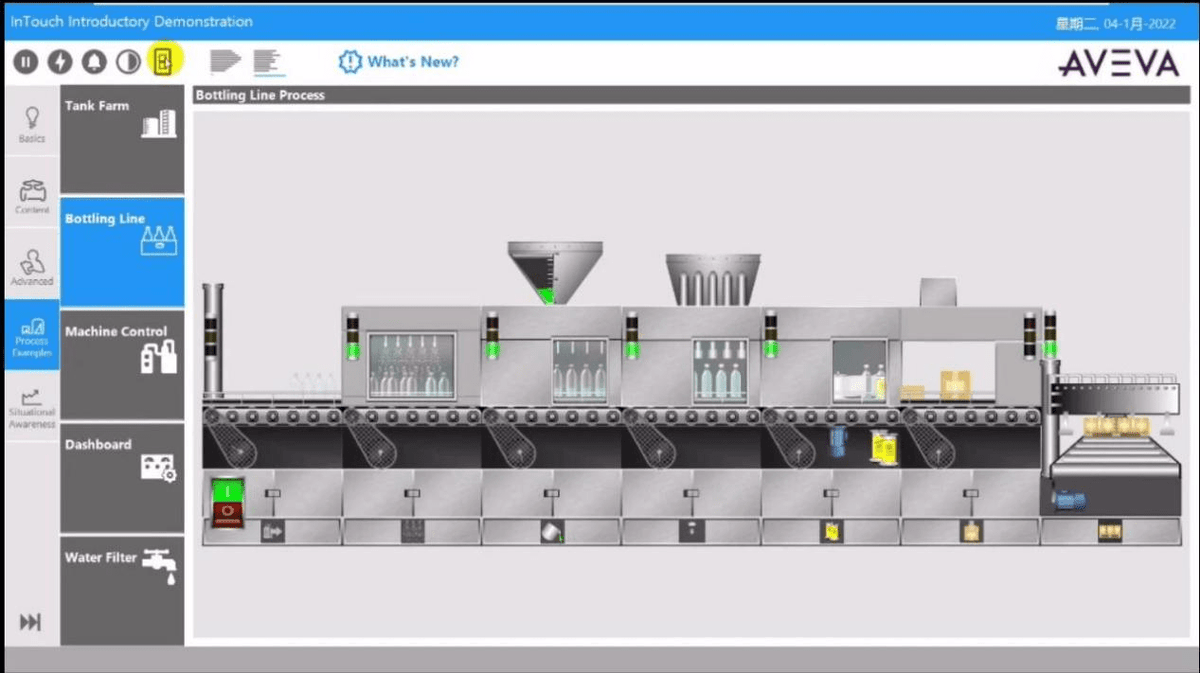Viewport: 1200px width, 673px height.
Task: Click the AVEVA logo
Action: point(1117,63)
